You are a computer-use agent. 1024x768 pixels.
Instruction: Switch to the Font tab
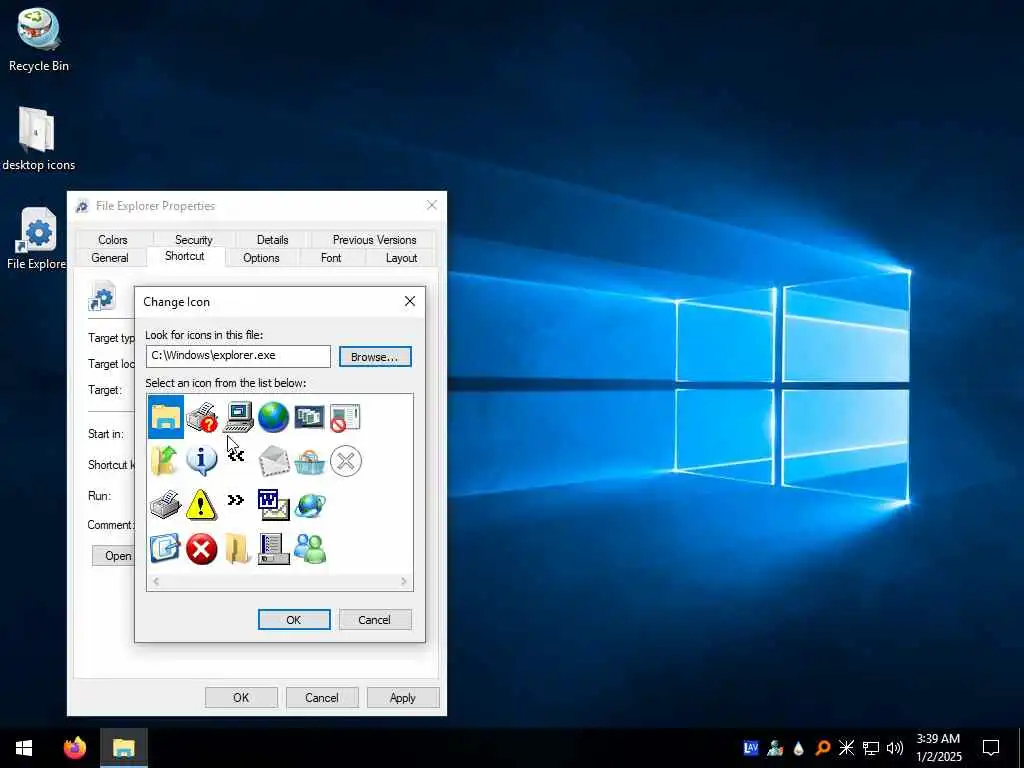(x=331, y=258)
